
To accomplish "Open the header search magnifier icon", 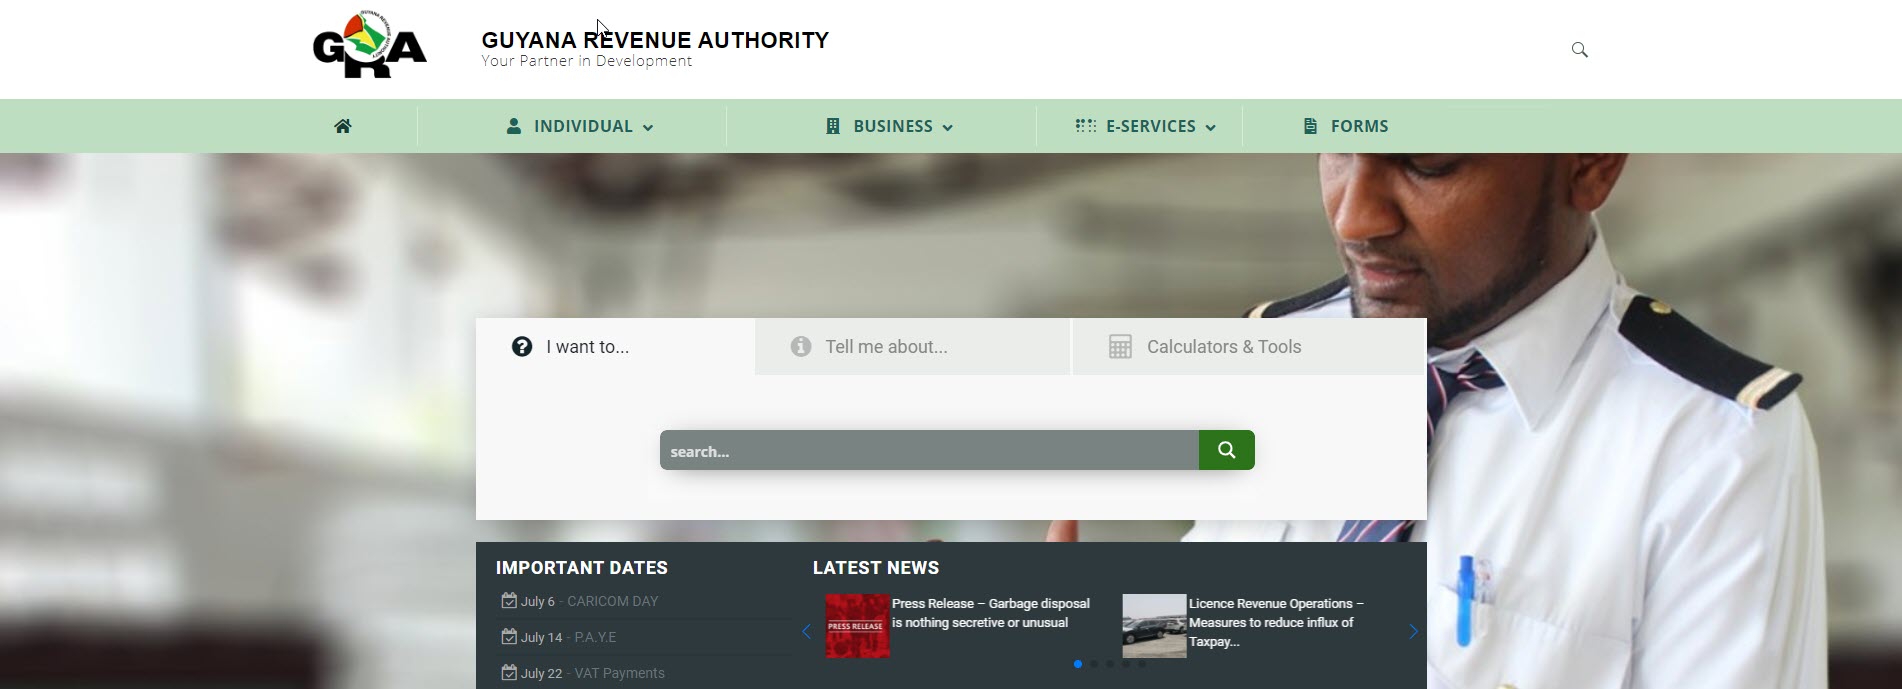I will click(x=1579, y=50).
